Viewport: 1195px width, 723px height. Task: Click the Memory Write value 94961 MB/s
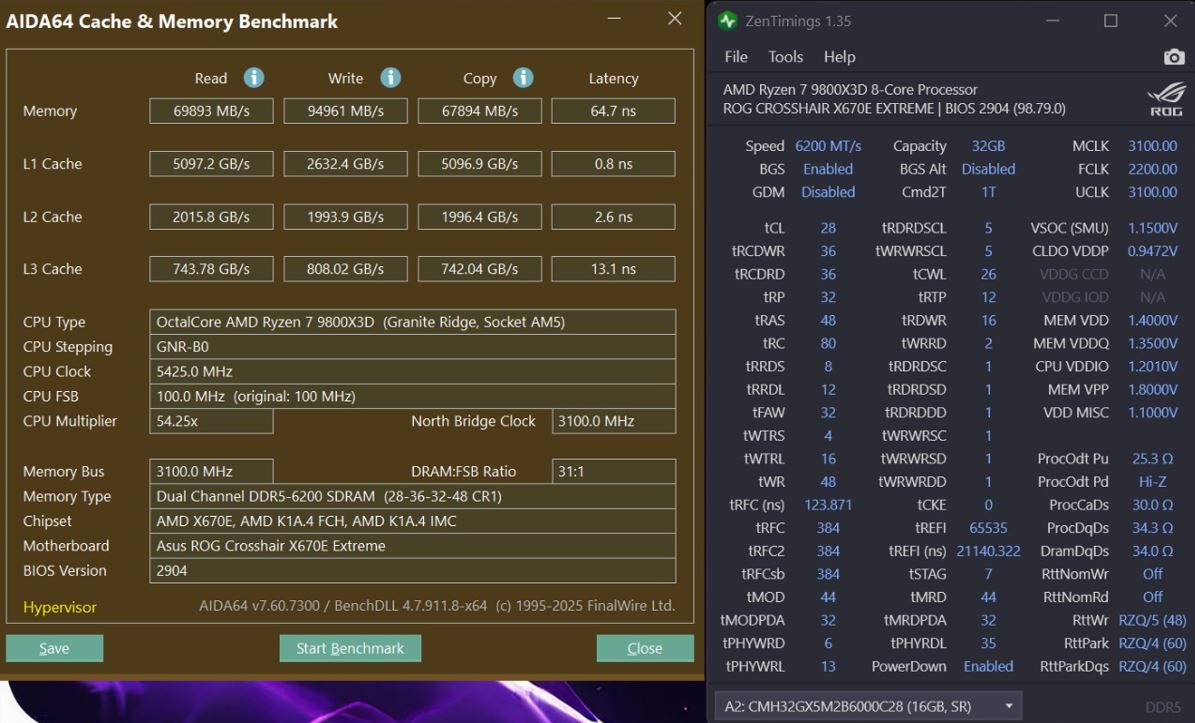coord(345,111)
